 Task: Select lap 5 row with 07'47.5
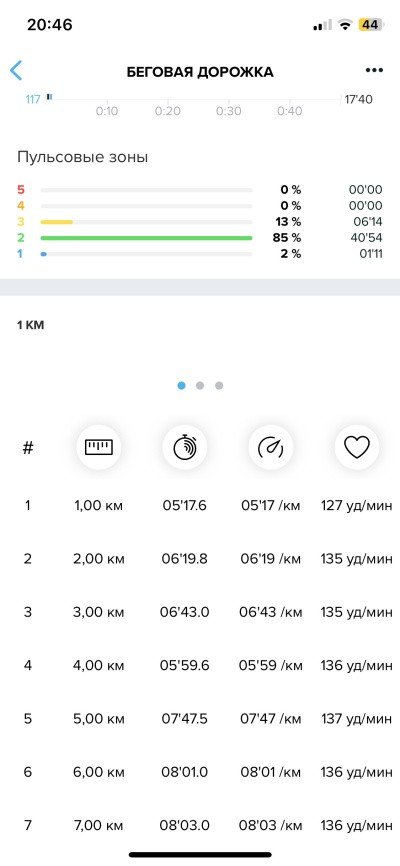pyautogui.click(x=200, y=719)
